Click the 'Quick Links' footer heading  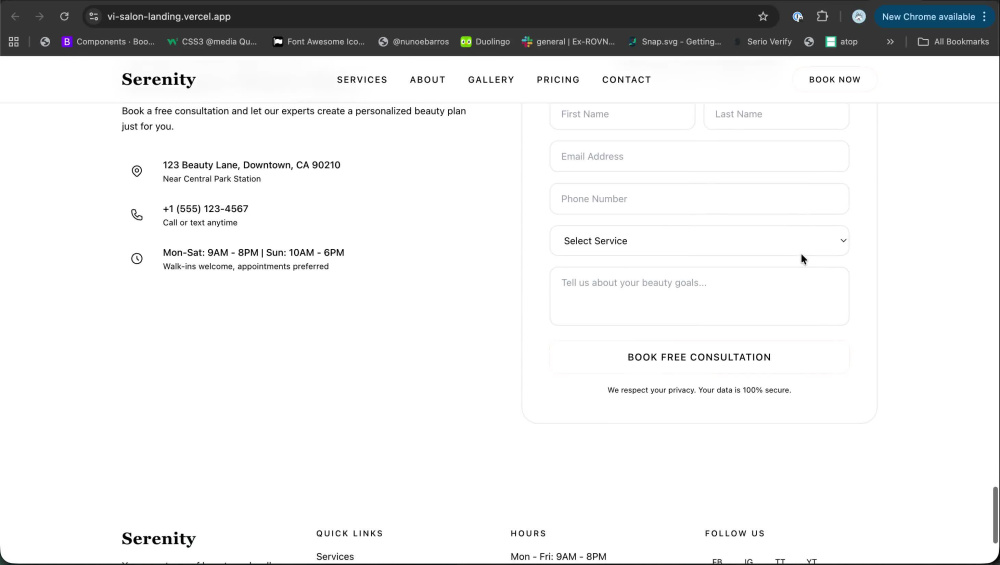coord(349,534)
